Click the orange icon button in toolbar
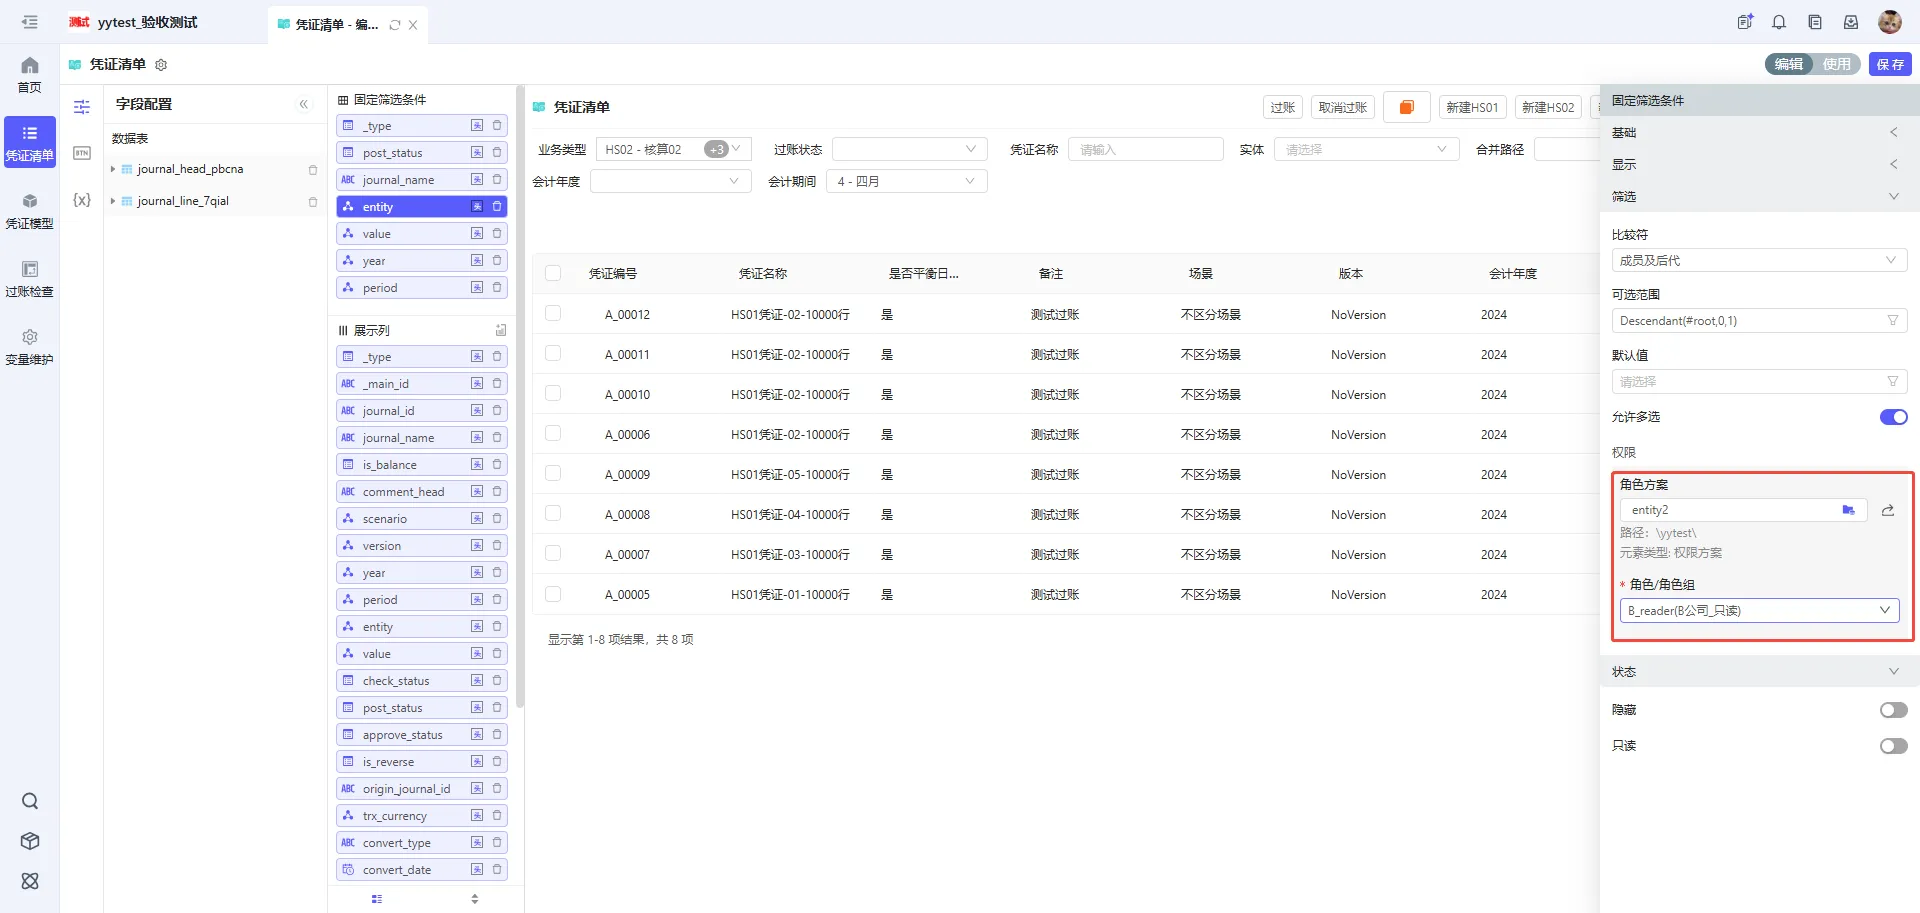1920x913 pixels. point(1406,107)
